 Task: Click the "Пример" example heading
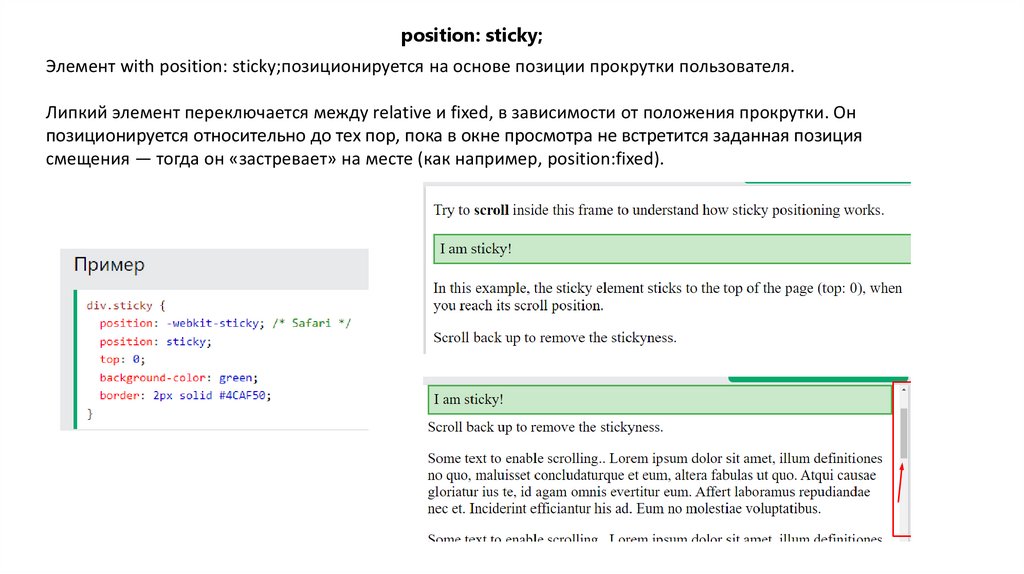pos(109,265)
